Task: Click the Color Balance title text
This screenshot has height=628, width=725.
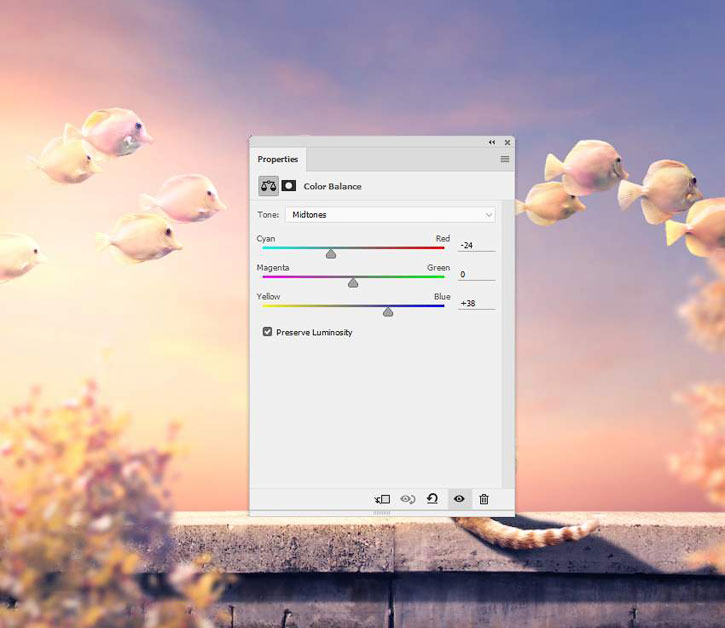Action: pyautogui.click(x=332, y=186)
